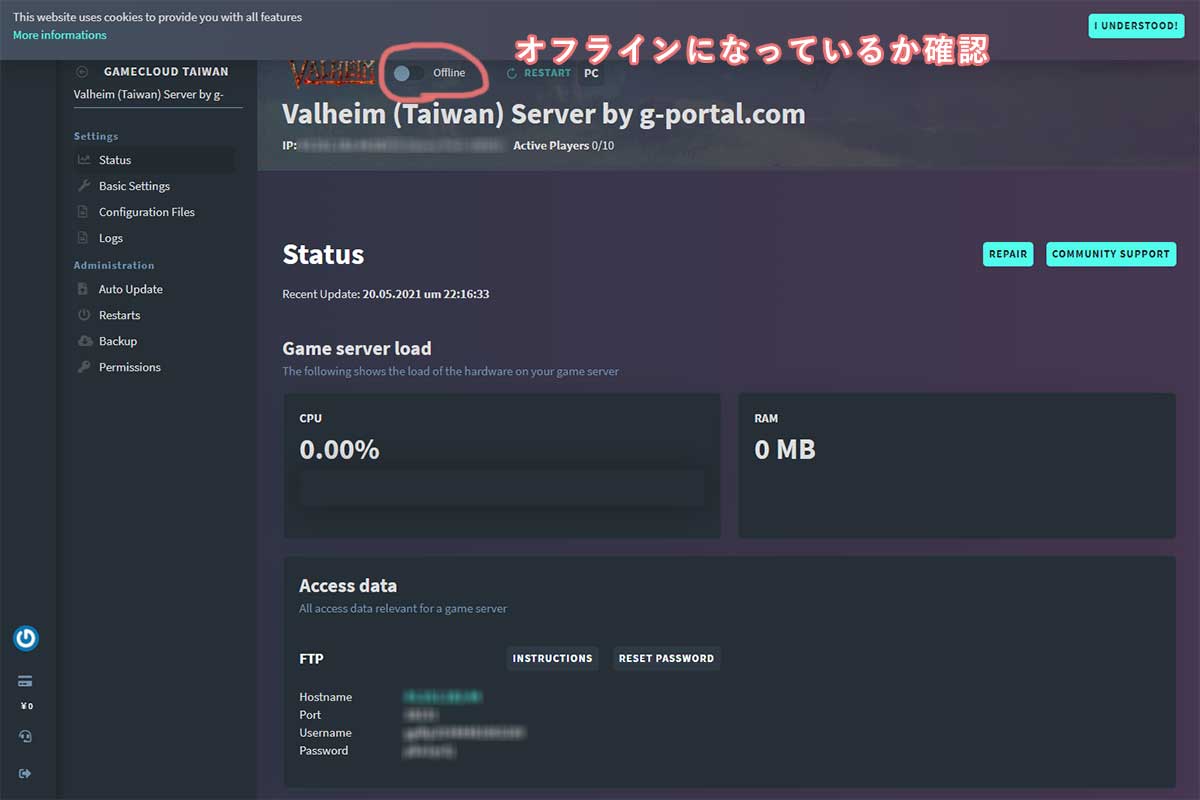
Task: Click the credit card billing icon
Action: coord(26,681)
